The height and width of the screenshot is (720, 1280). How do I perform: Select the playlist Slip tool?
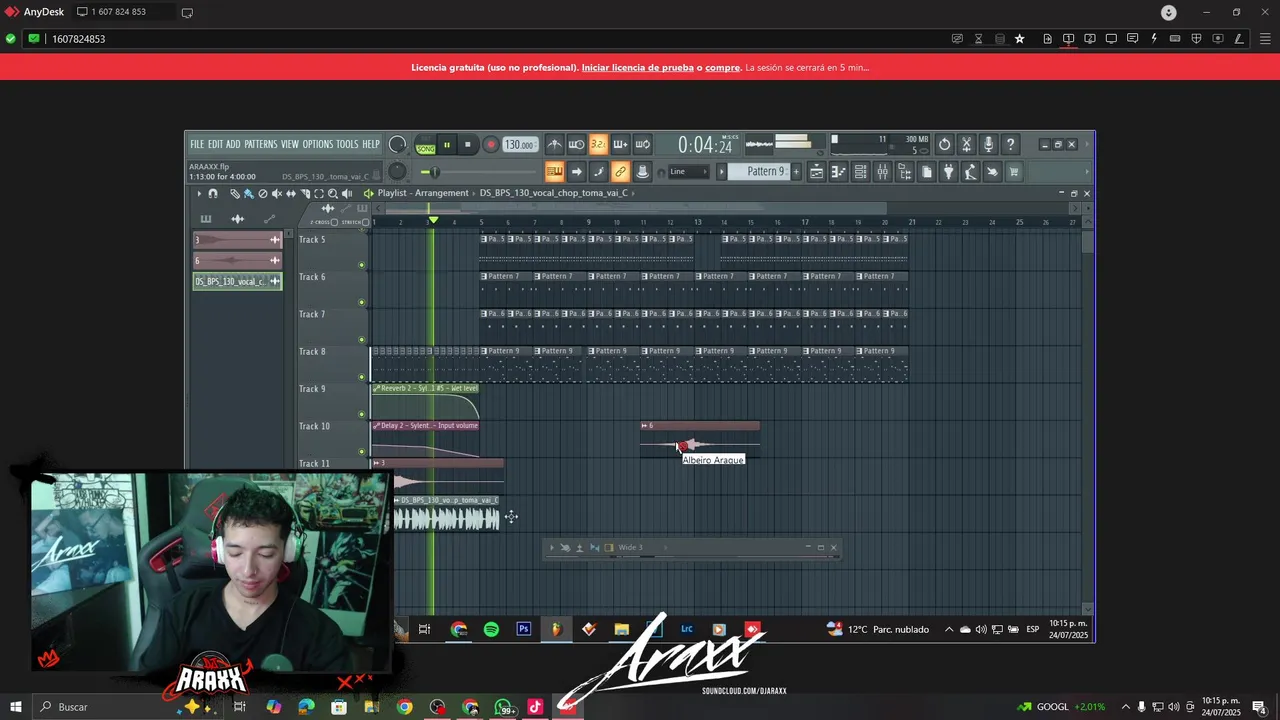click(291, 194)
